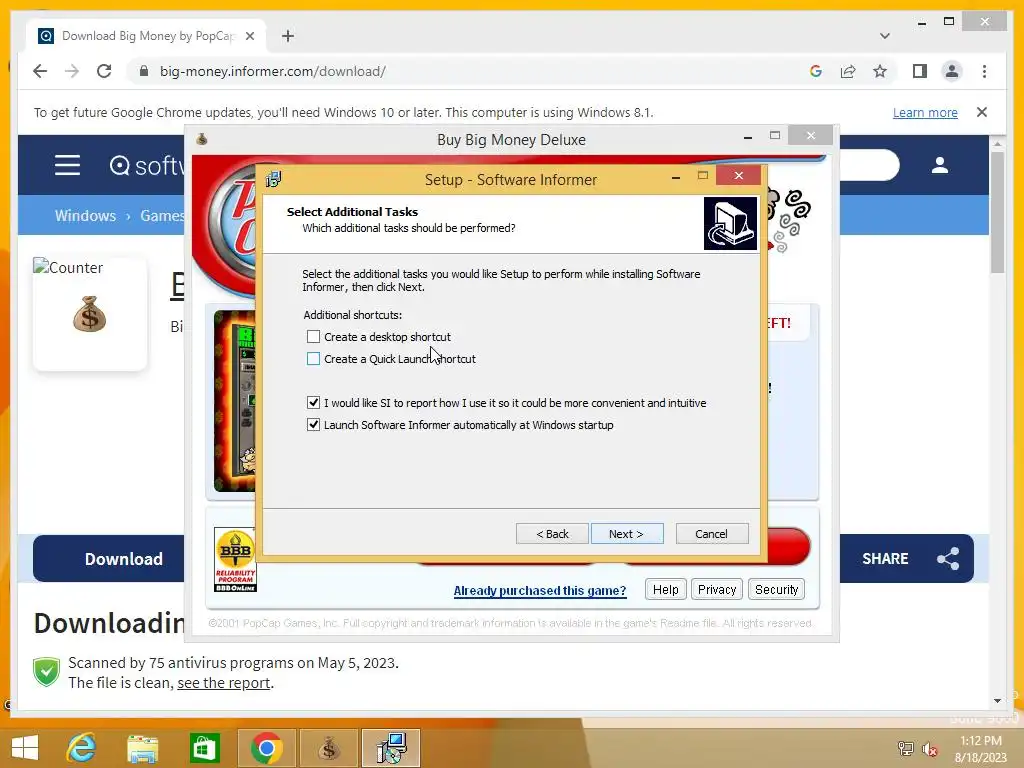The image size is (1024, 768).
Task: Open the Chrome profile avatar
Action: pyautogui.click(x=952, y=71)
